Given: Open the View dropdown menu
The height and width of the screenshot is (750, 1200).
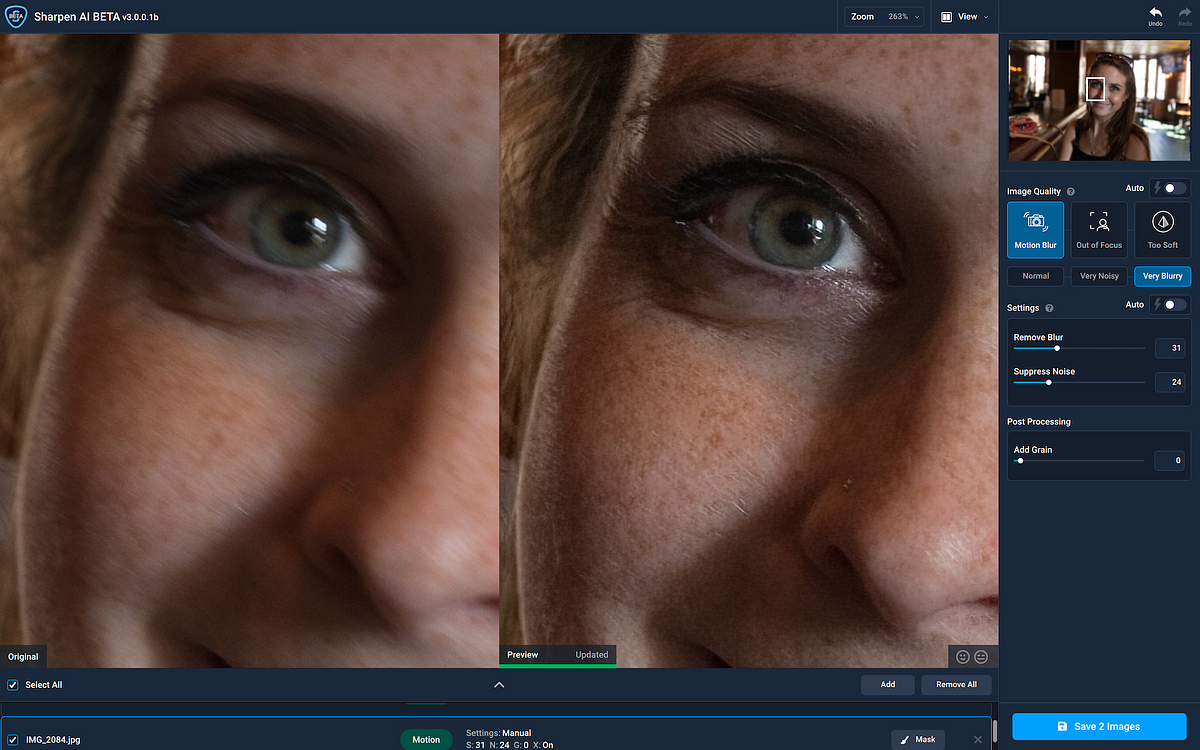Looking at the screenshot, I should tap(965, 17).
